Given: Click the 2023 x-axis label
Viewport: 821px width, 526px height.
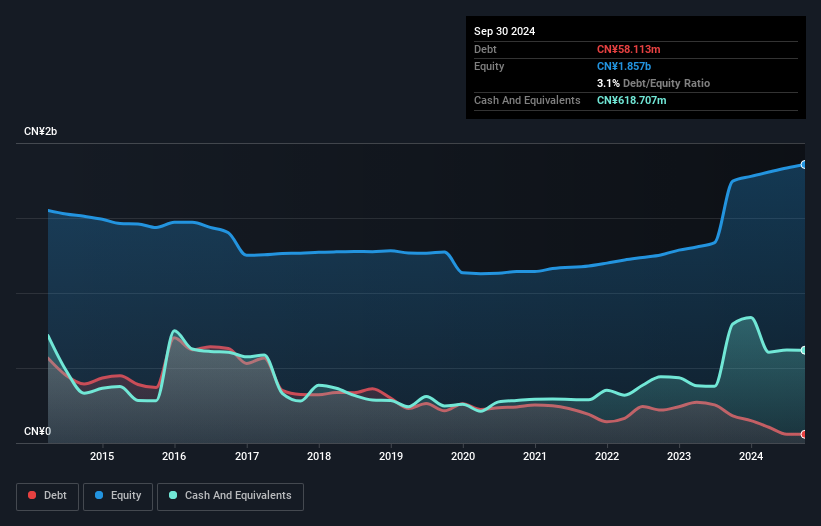Looking at the screenshot, I should coord(679,456).
